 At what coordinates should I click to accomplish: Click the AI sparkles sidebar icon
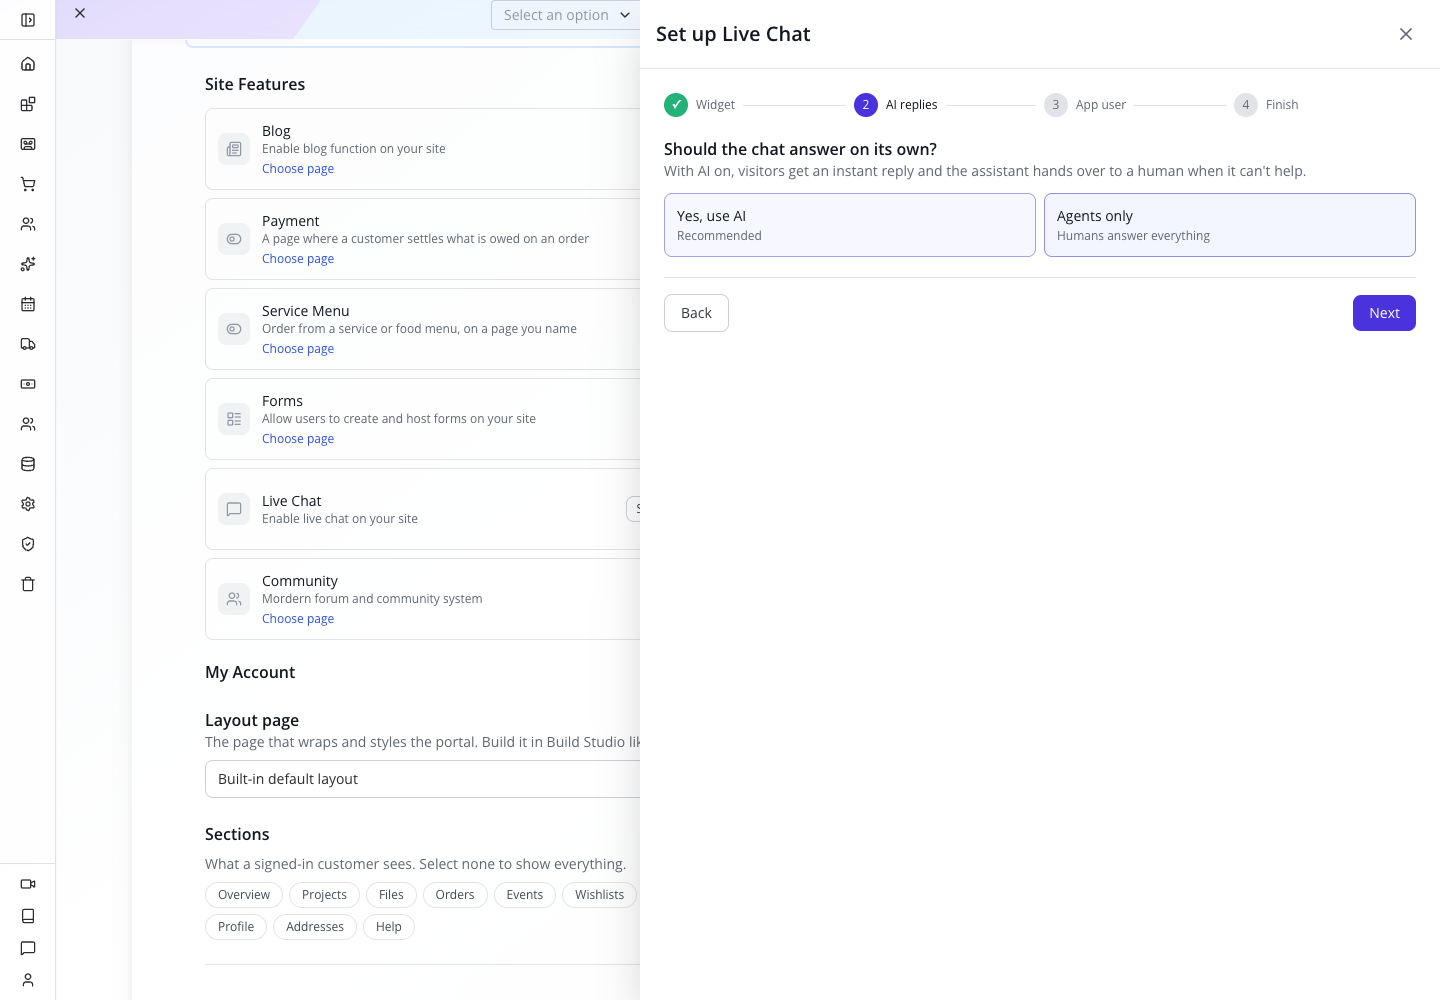tap(28, 264)
